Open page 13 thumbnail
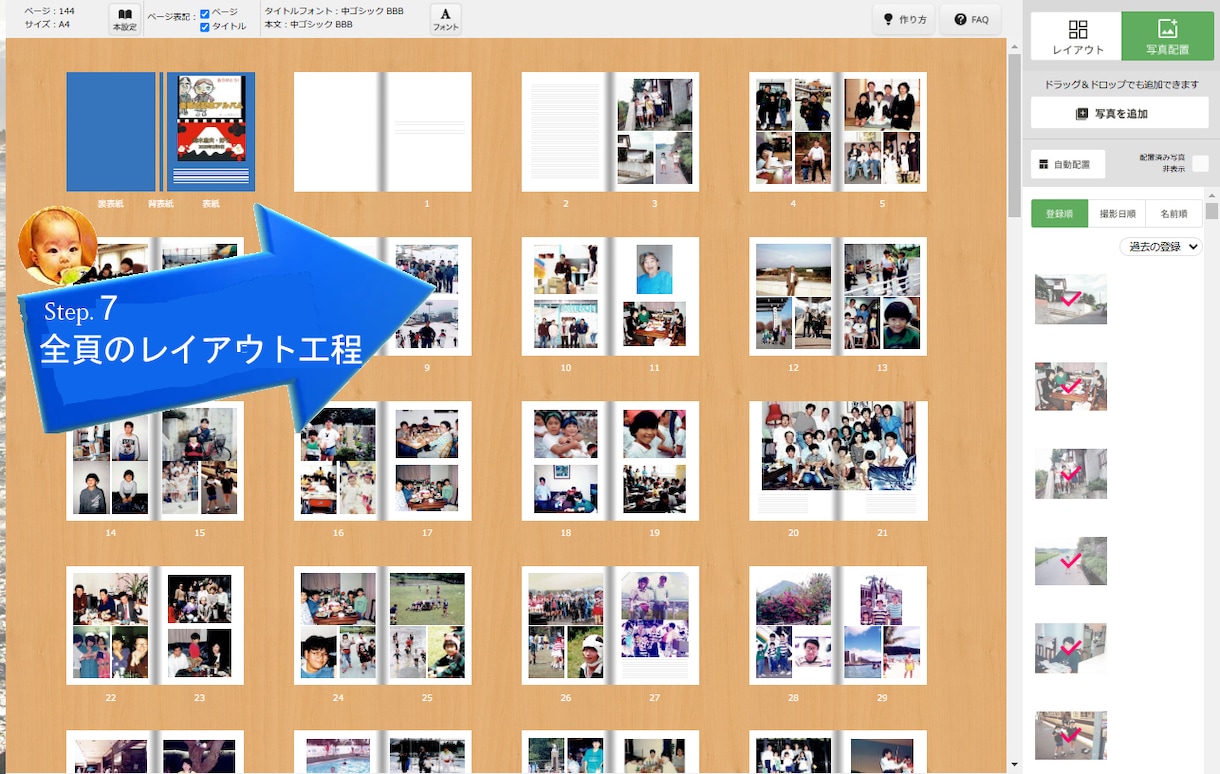1220x774 pixels. 882,296
